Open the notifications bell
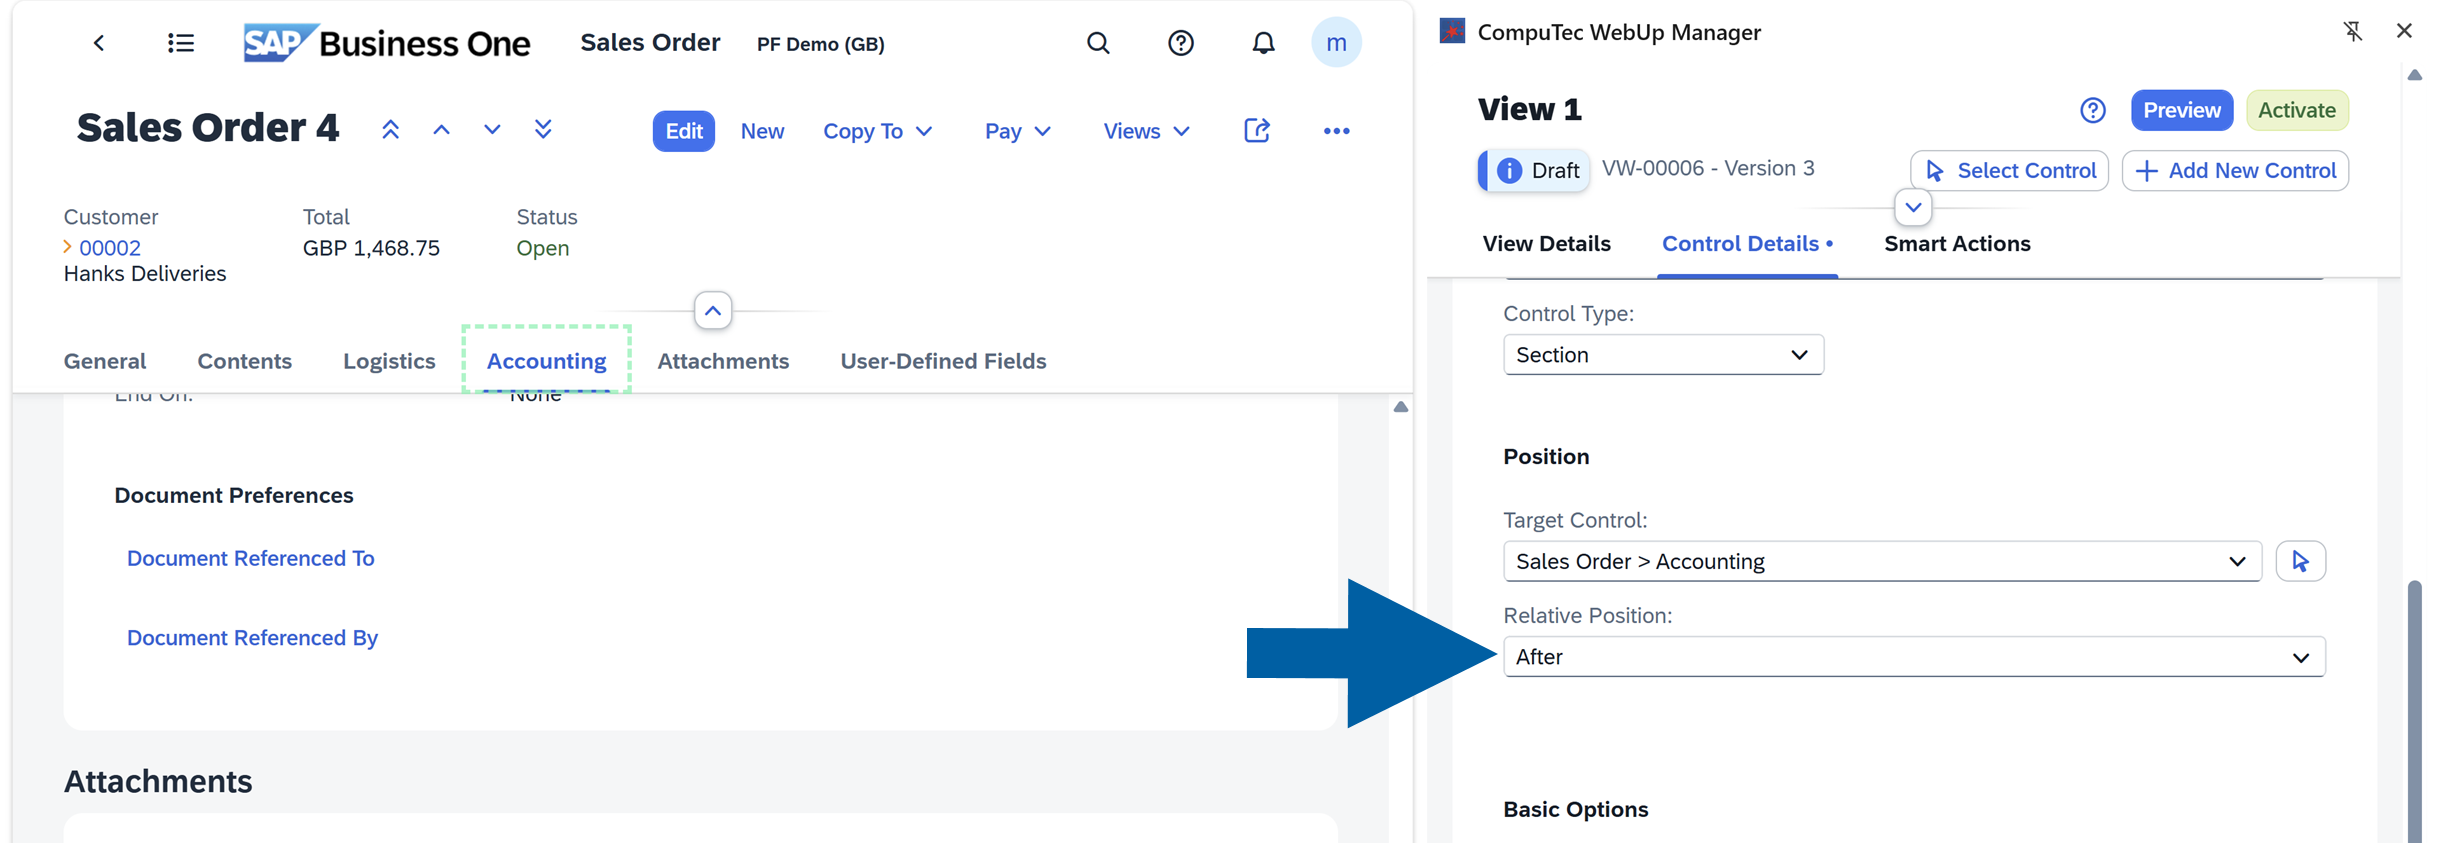The width and height of the screenshot is (2441, 843). (1264, 43)
